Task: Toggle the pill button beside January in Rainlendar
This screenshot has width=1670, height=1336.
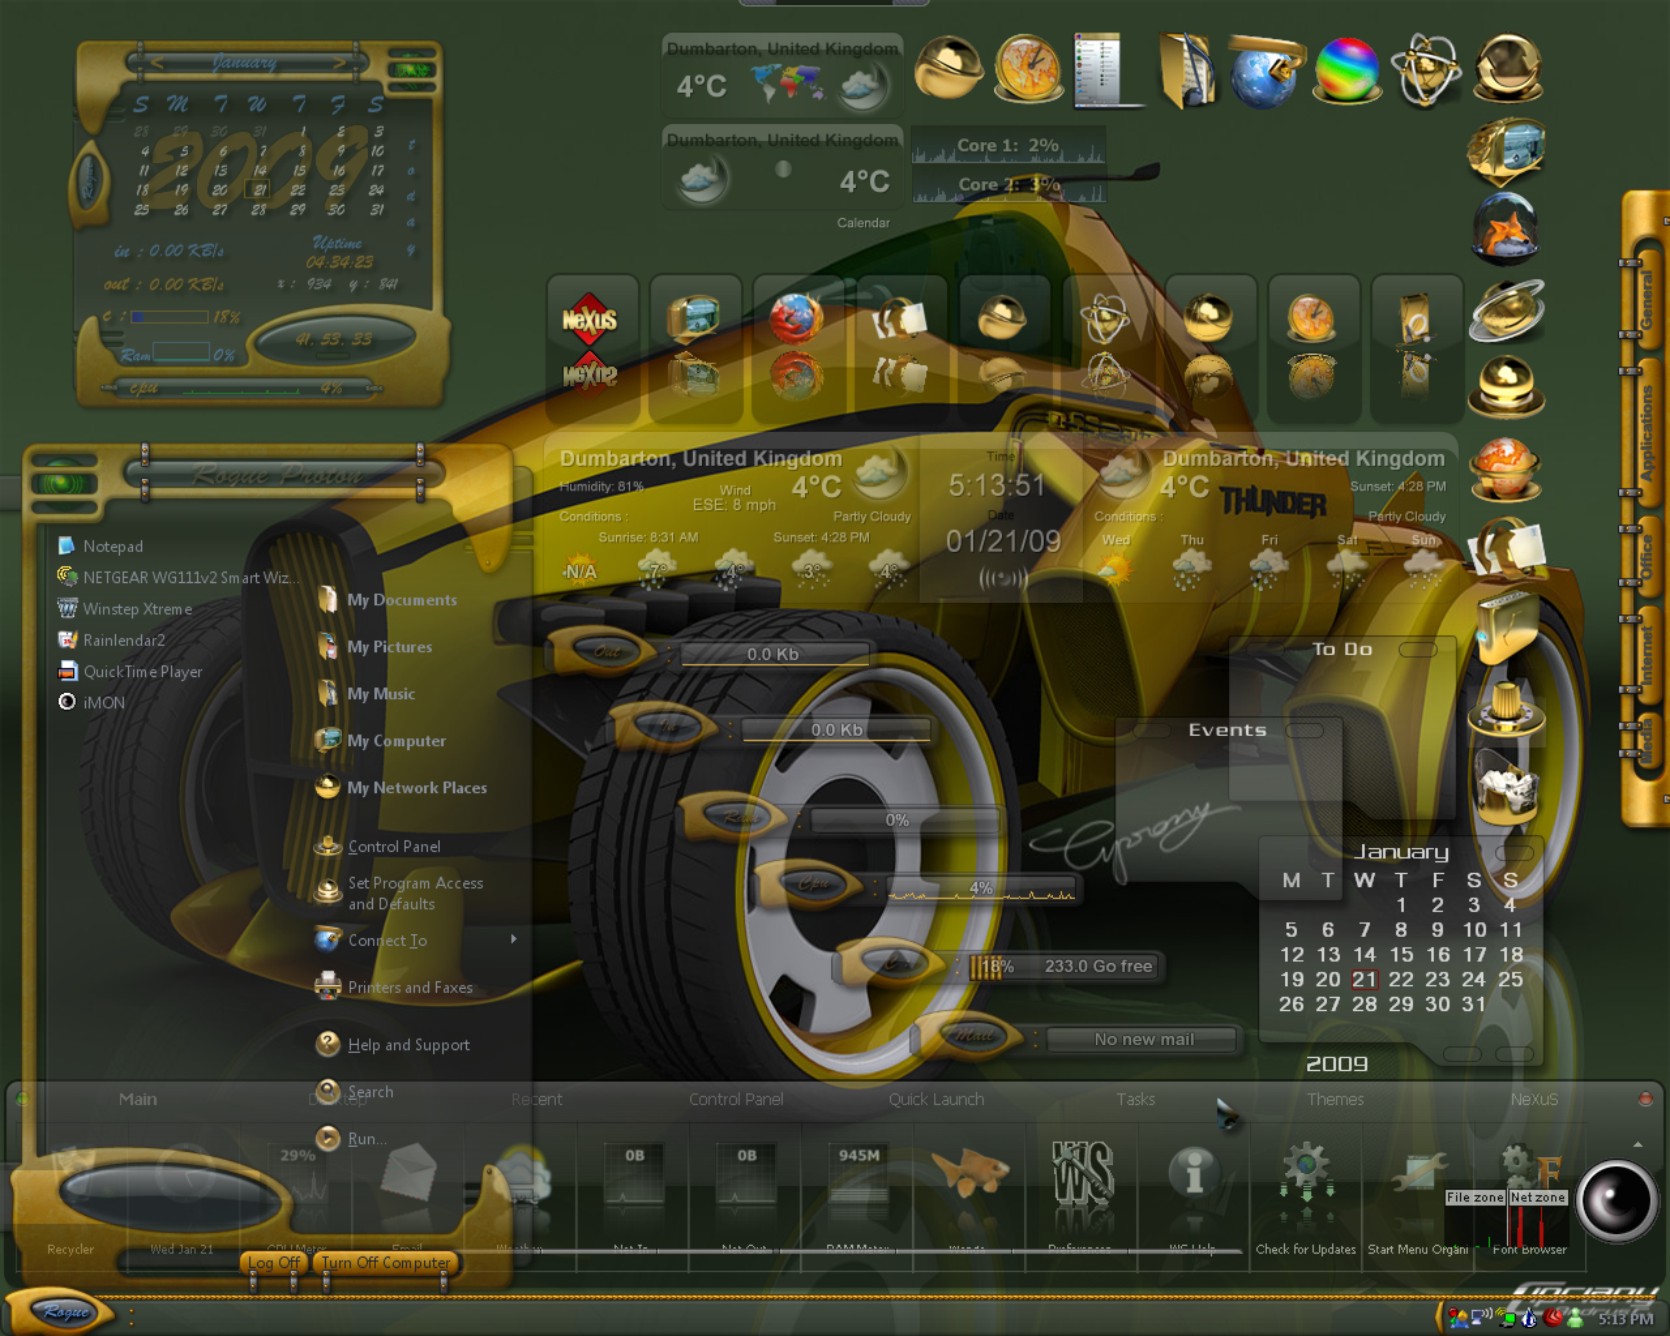Action: click(x=1514, y=852)
